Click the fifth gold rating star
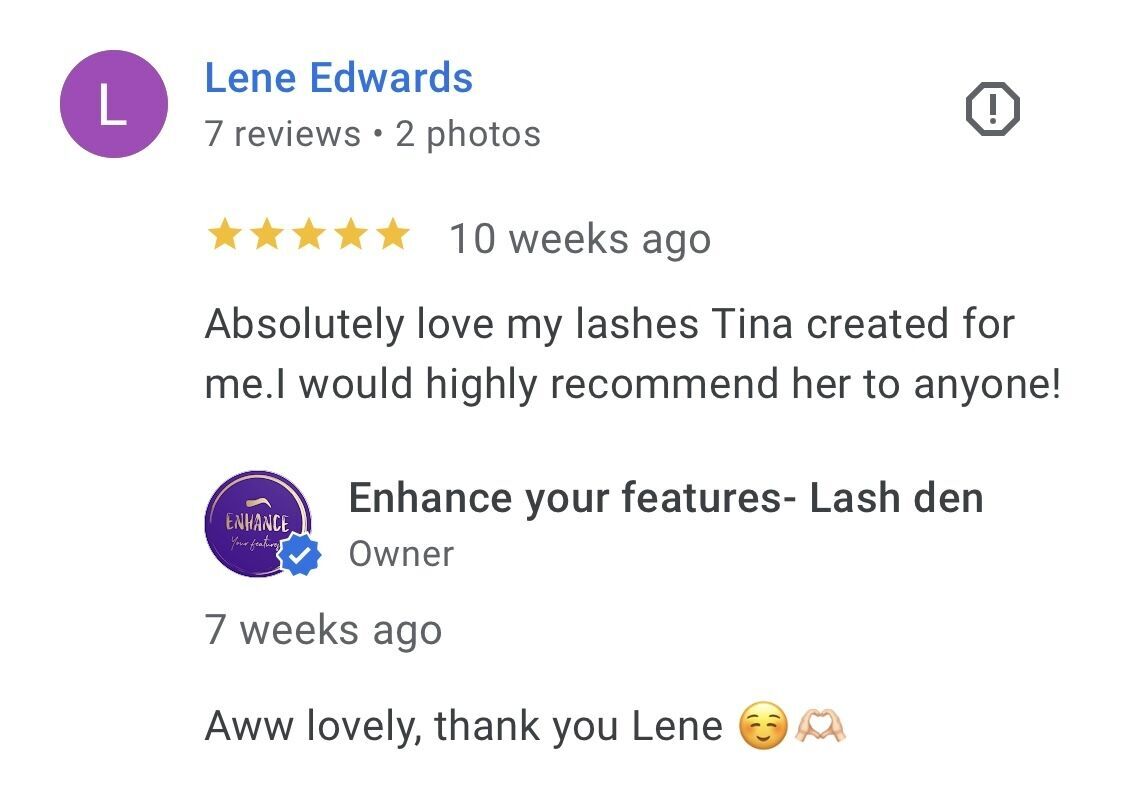The height and width of the screenshot is (809, 1125). (392, 237)
